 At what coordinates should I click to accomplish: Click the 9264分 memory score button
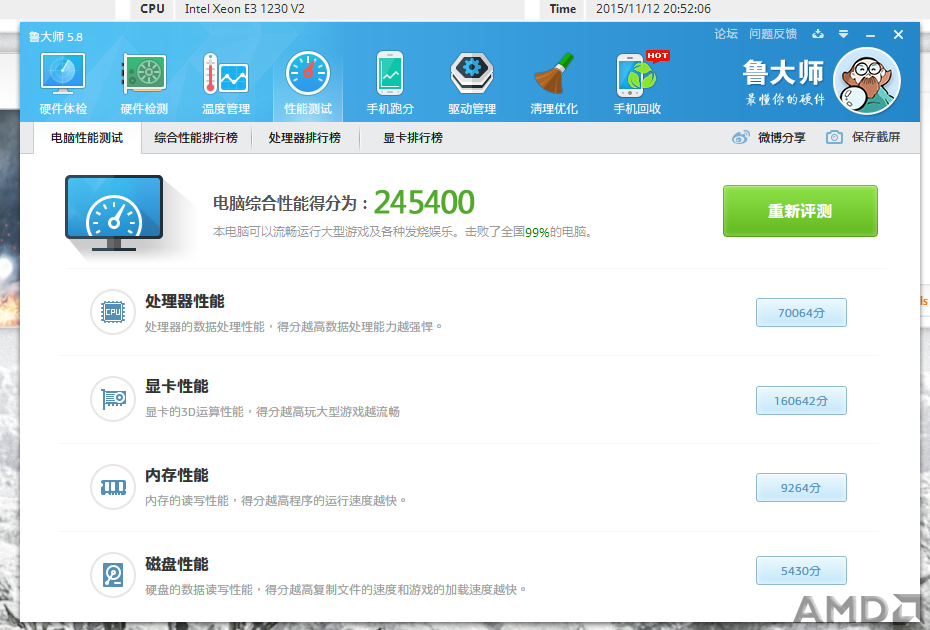coord(801,488)
